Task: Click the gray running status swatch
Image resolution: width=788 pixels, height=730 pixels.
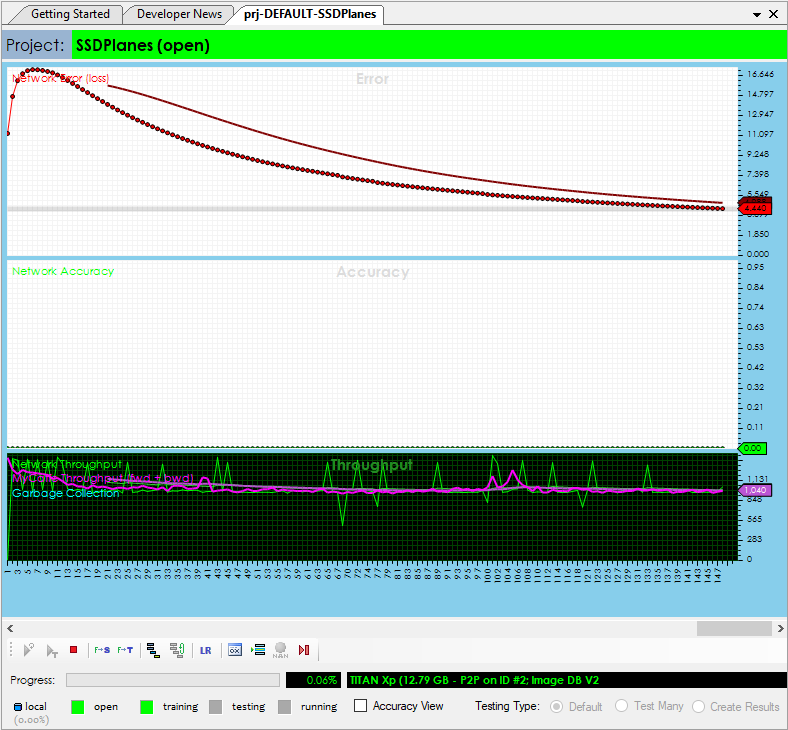Action: pyautogui.click(x=284, y=707)
